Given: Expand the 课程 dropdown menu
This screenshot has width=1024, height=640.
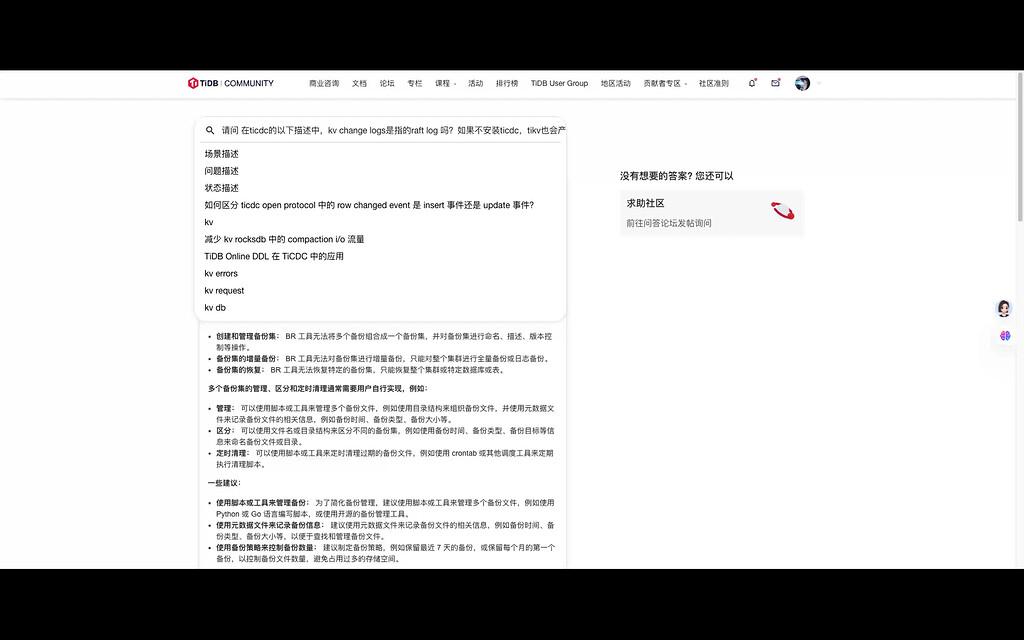Looking at the screenshot, I should 445,83.
